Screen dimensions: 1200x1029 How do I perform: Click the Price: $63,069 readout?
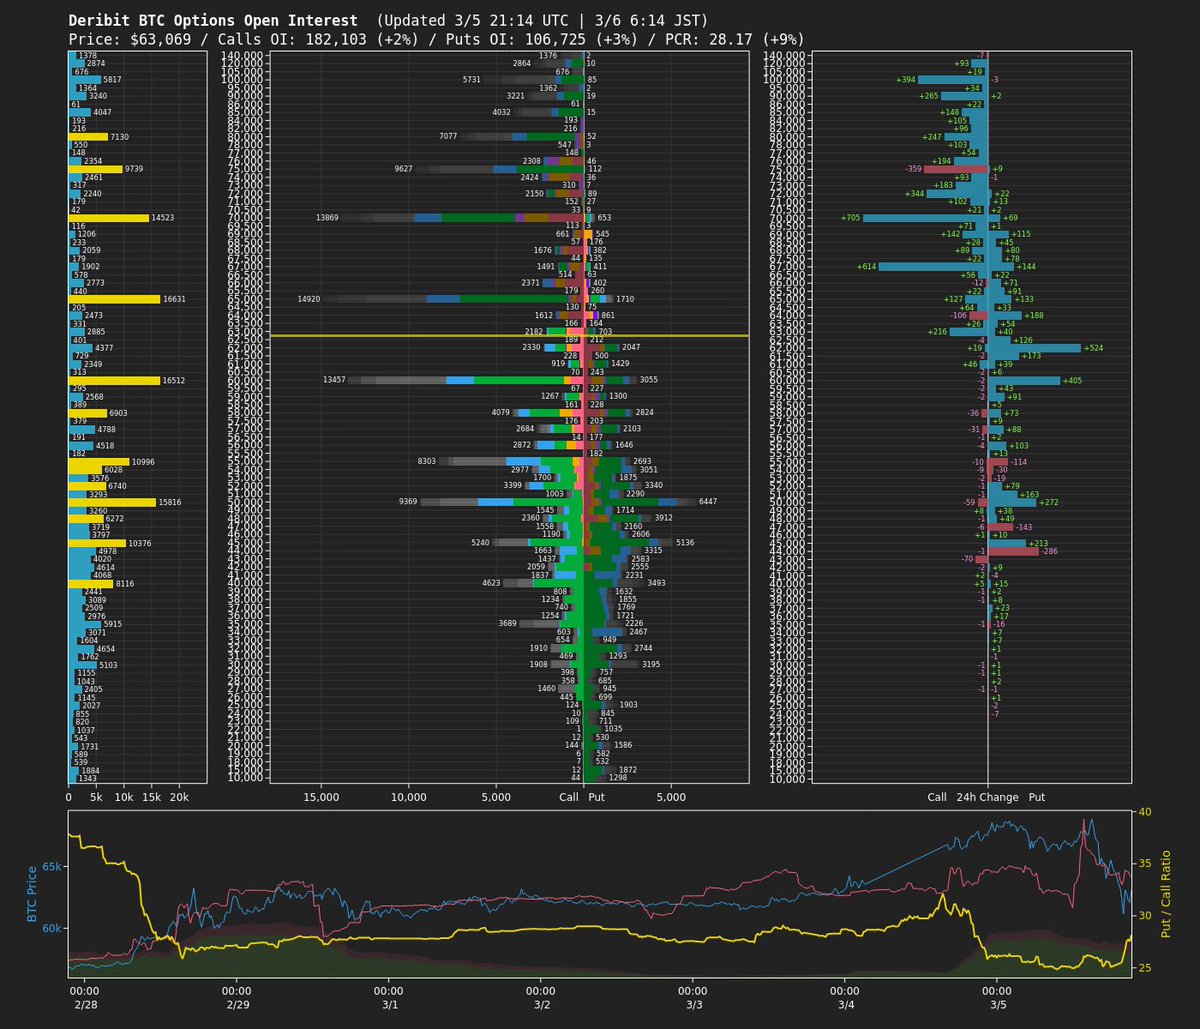coord(129,39)
